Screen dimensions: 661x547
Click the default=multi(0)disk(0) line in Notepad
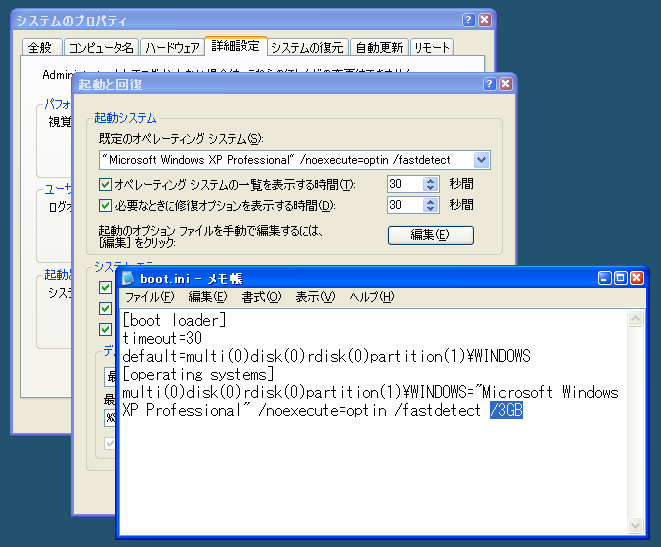(326, 357)
